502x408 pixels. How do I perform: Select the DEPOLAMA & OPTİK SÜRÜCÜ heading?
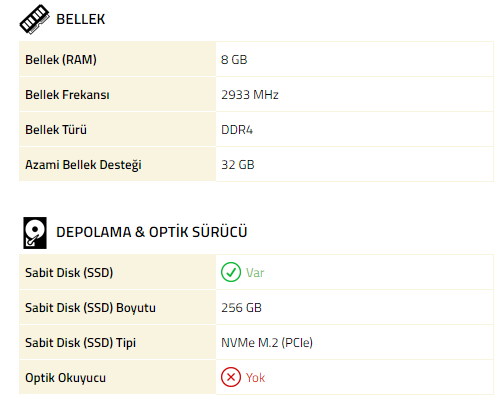(152, 232)
